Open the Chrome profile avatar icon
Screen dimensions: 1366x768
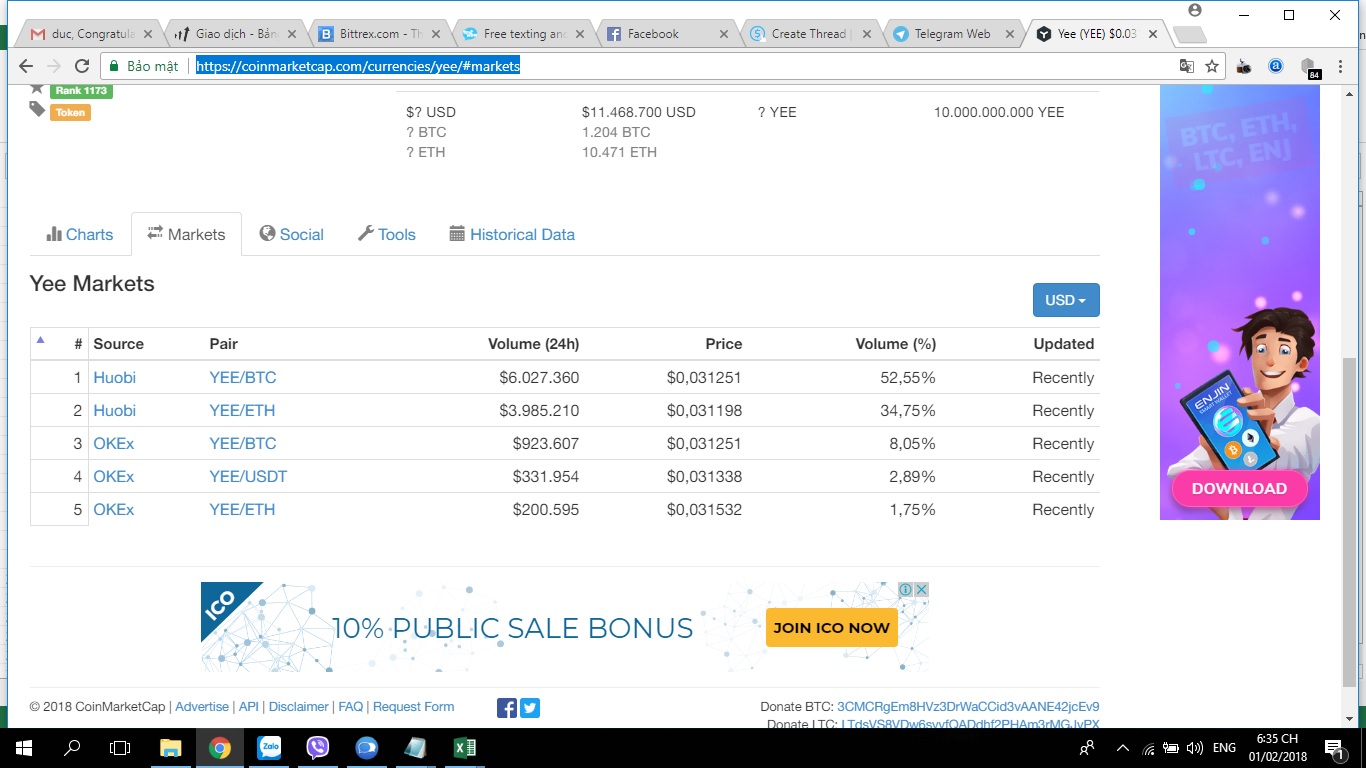(x=1194, y=10)
